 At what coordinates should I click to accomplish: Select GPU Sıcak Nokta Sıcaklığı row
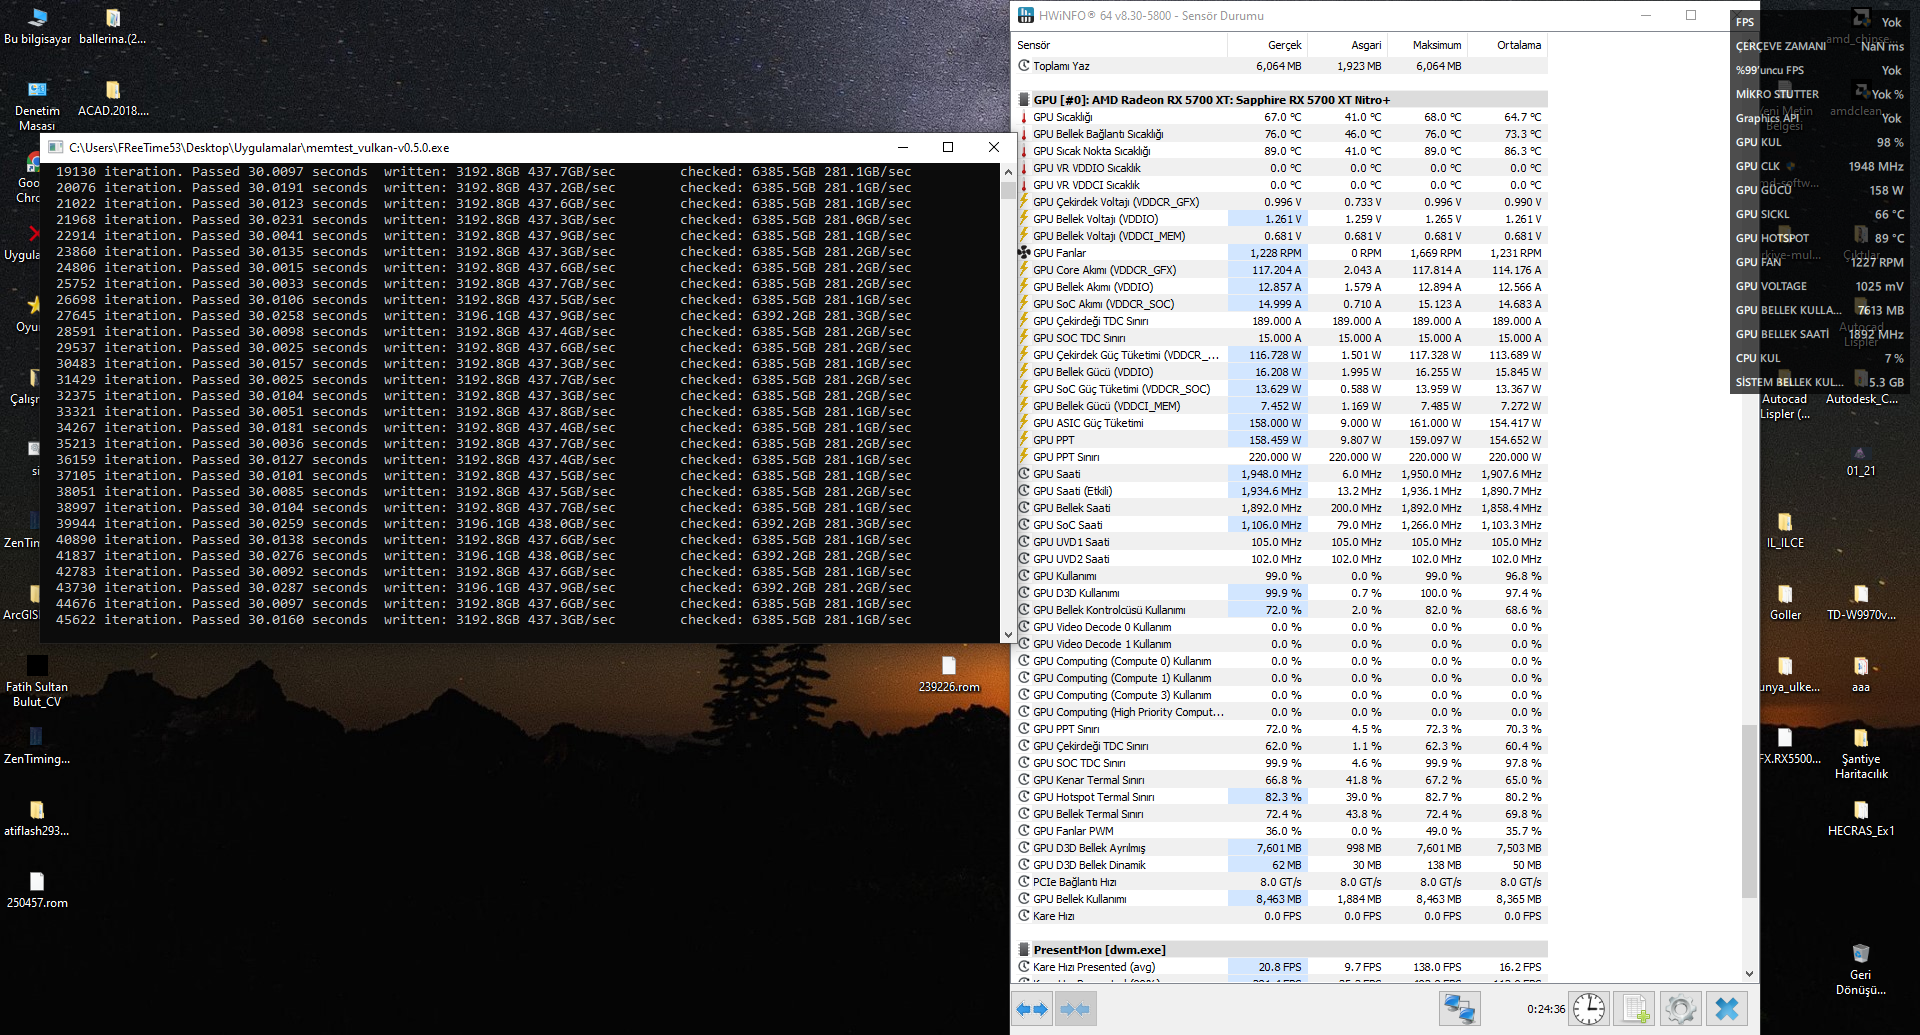coord(1282,151)
